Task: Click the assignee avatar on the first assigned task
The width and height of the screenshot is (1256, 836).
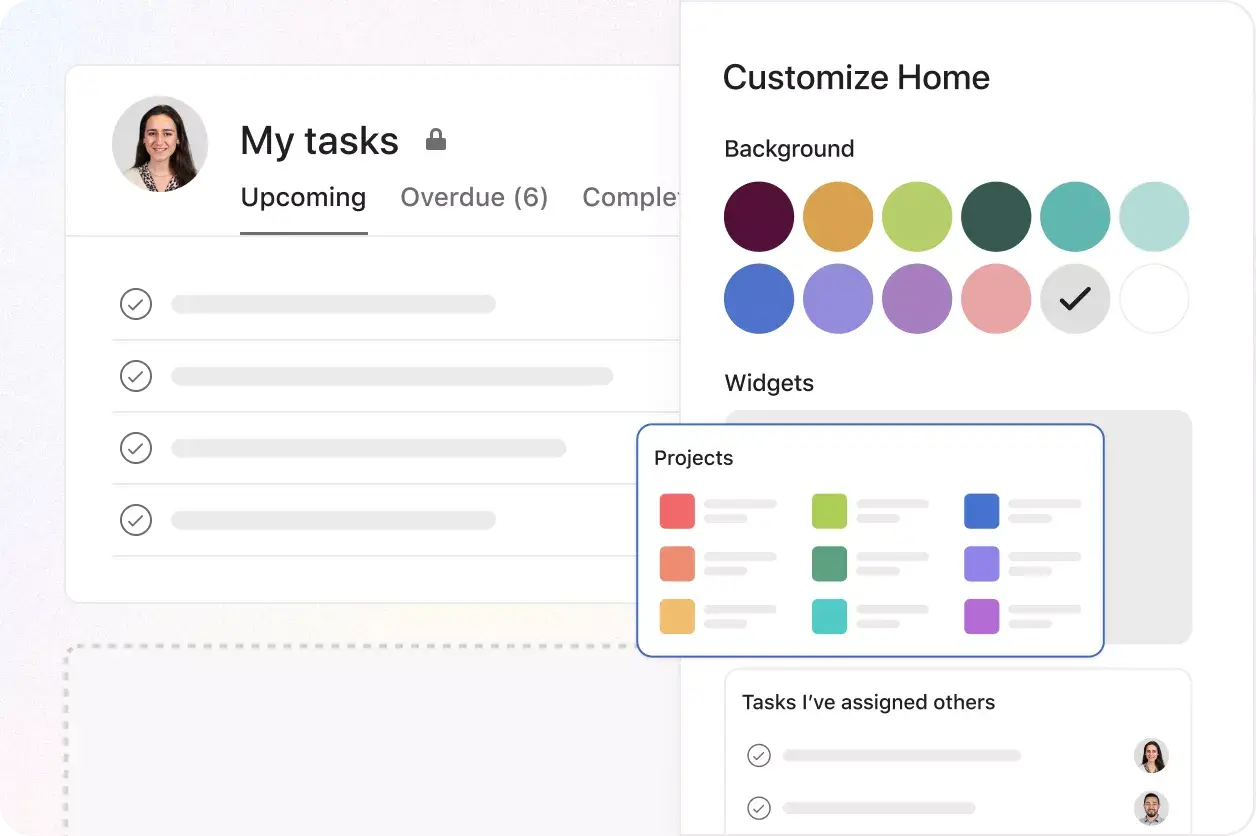Action: [1151, 755]
